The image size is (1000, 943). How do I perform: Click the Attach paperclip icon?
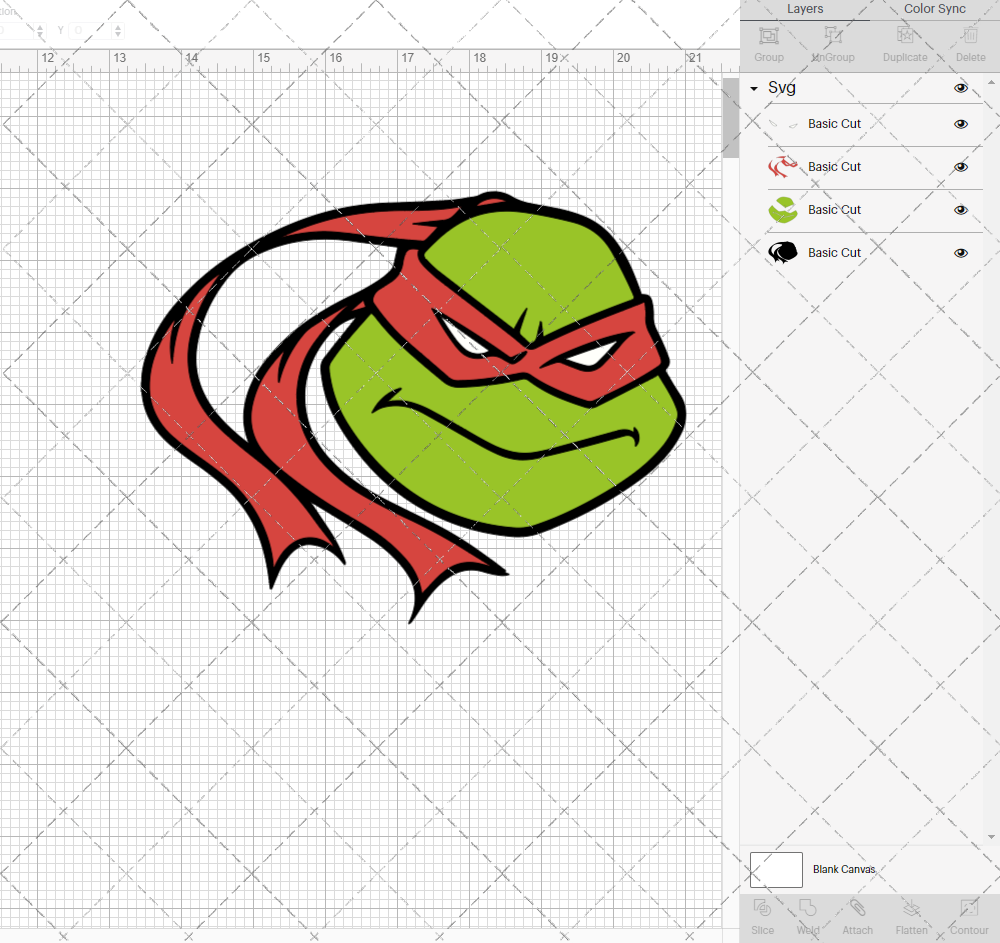click(857, 908)
